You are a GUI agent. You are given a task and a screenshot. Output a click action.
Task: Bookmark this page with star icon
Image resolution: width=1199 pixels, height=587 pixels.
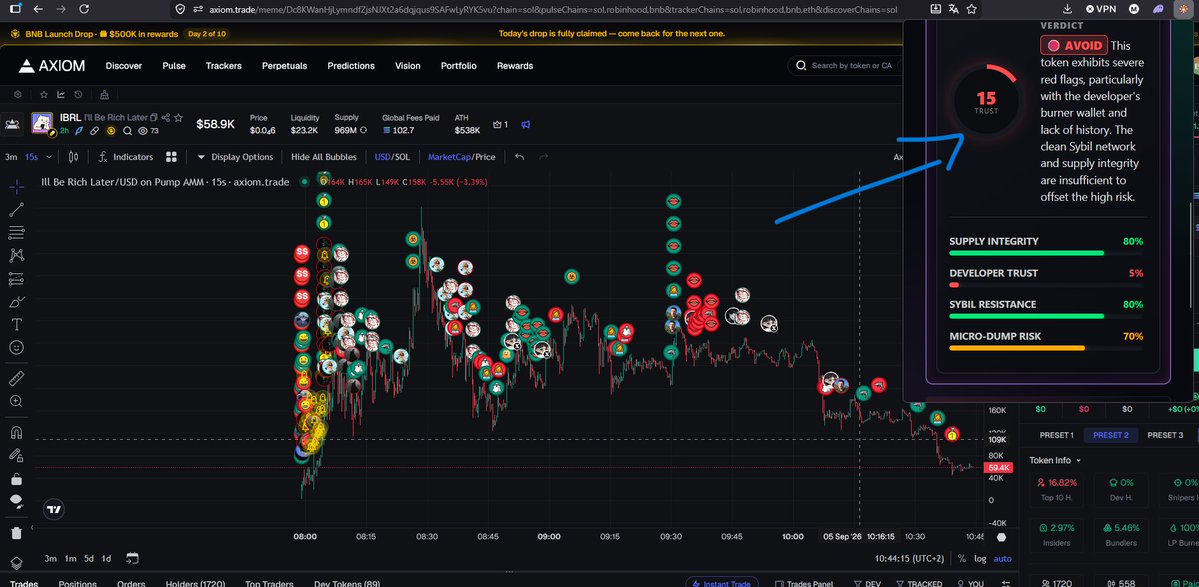pos(971,9)
